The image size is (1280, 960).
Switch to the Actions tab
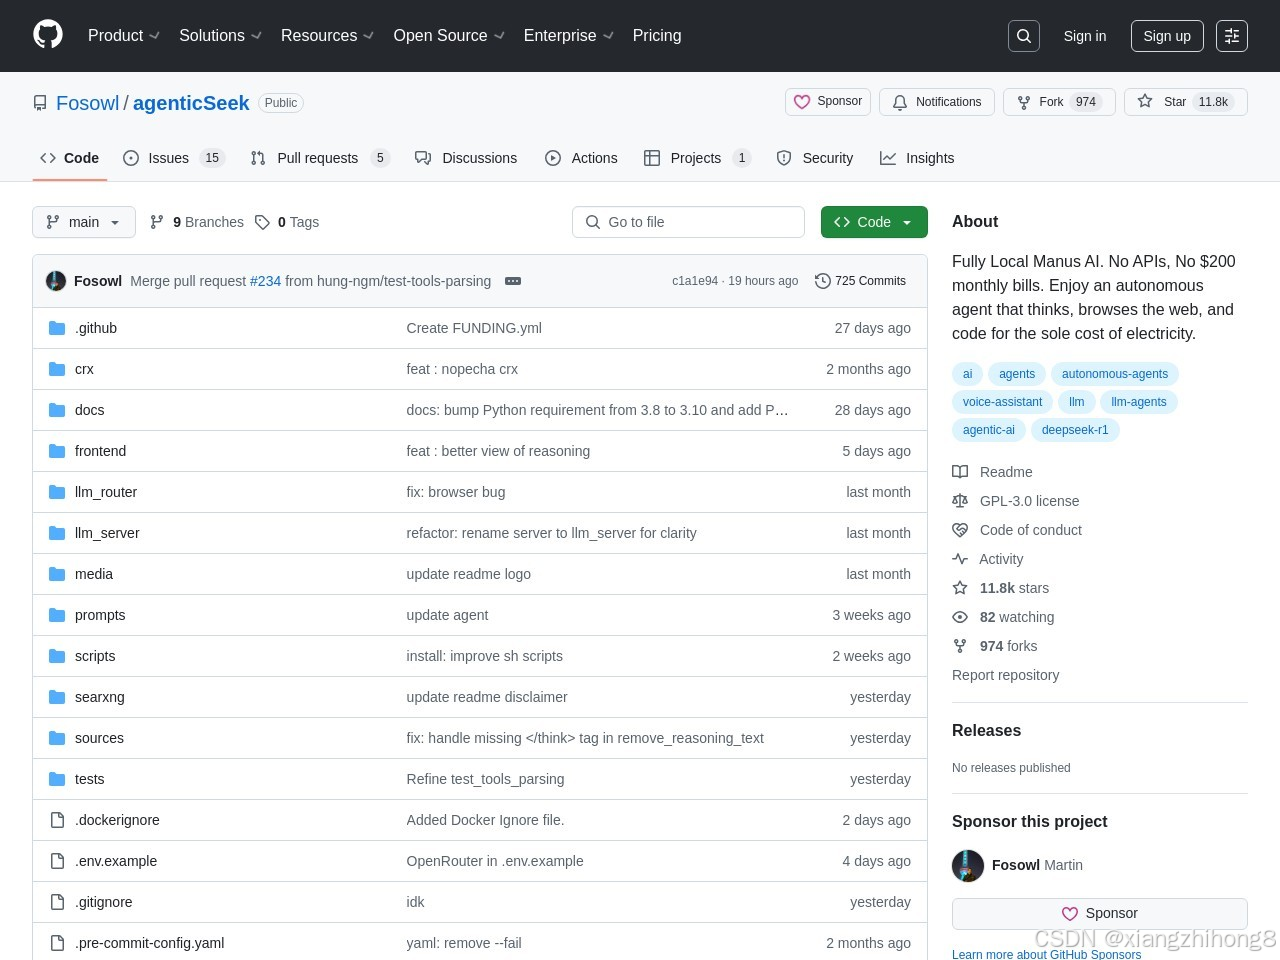pyautogui.click(x=581, y=158)
